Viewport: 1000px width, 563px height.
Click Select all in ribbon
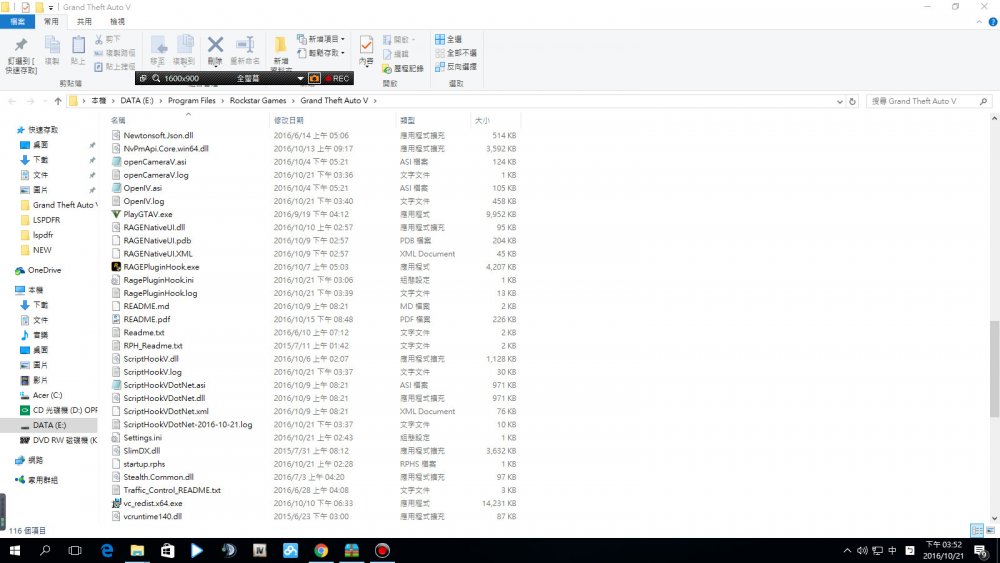448,39
